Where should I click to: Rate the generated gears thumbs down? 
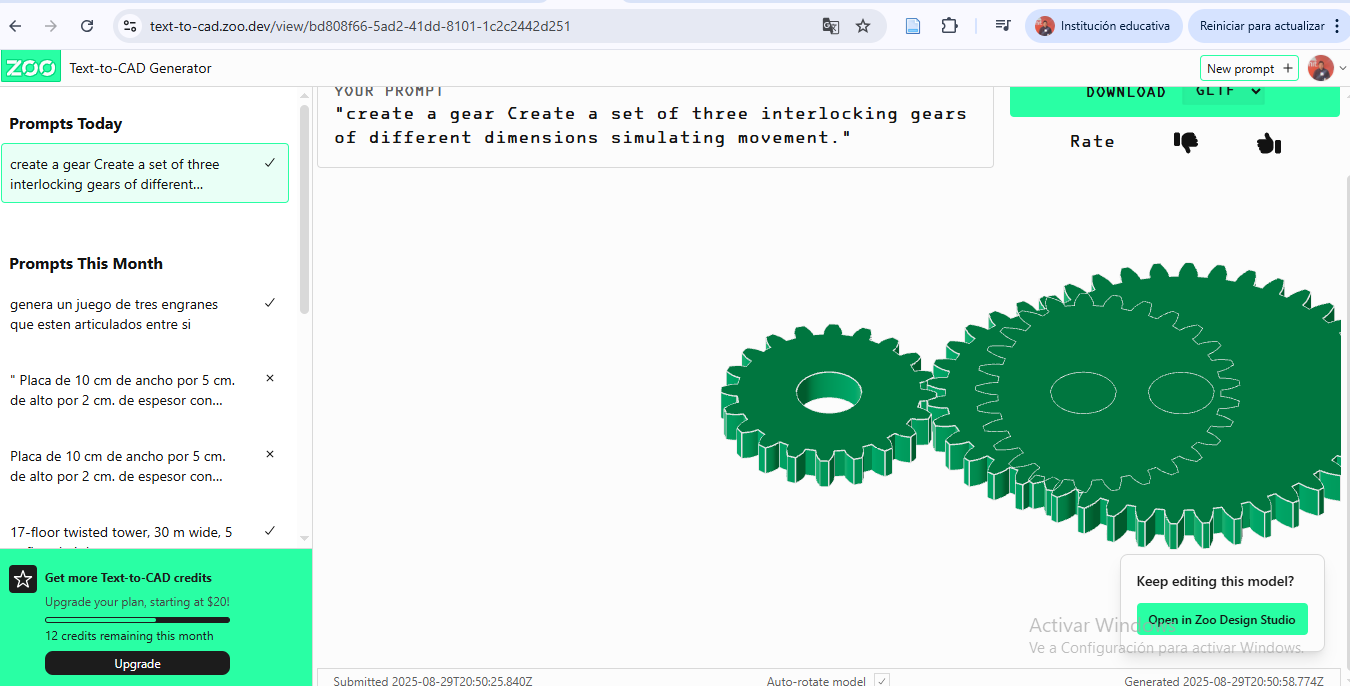click(x=1184, y=143)
